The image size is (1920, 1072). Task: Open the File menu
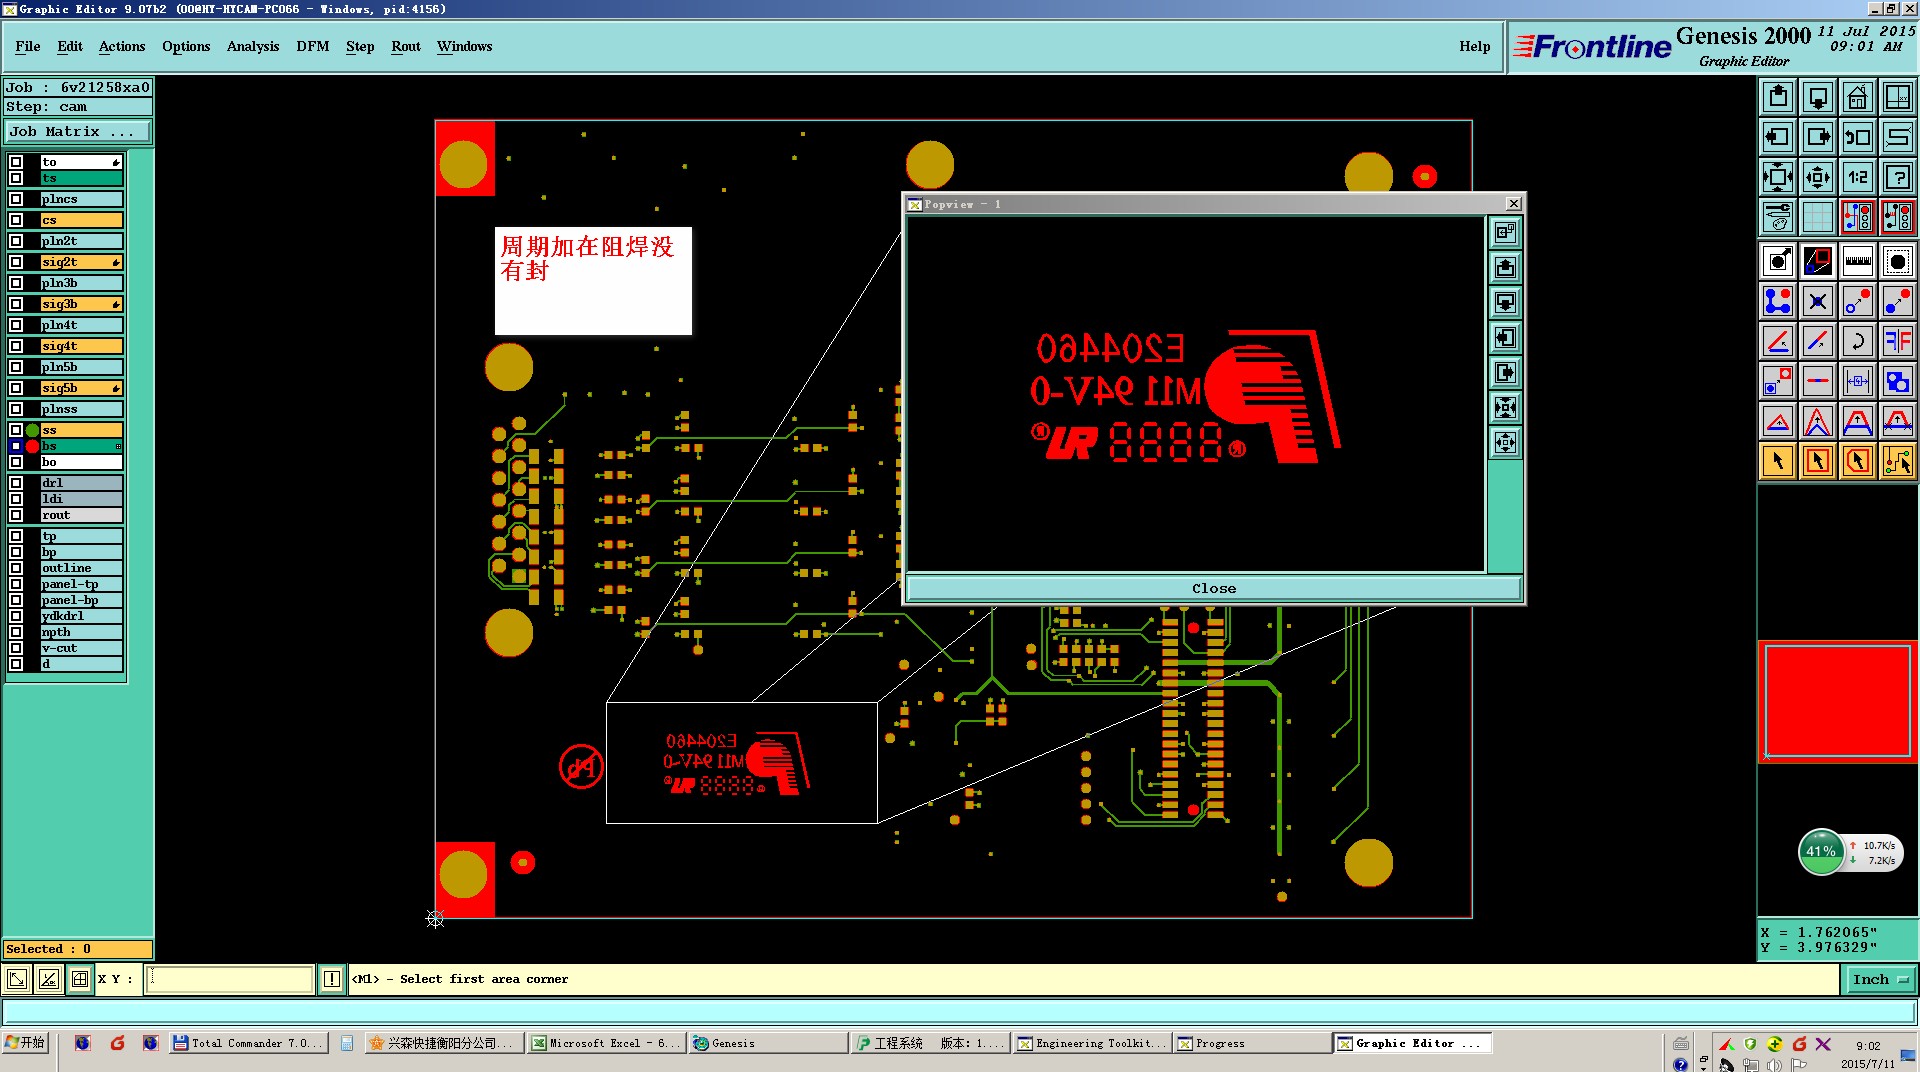[x=28, y=46]
